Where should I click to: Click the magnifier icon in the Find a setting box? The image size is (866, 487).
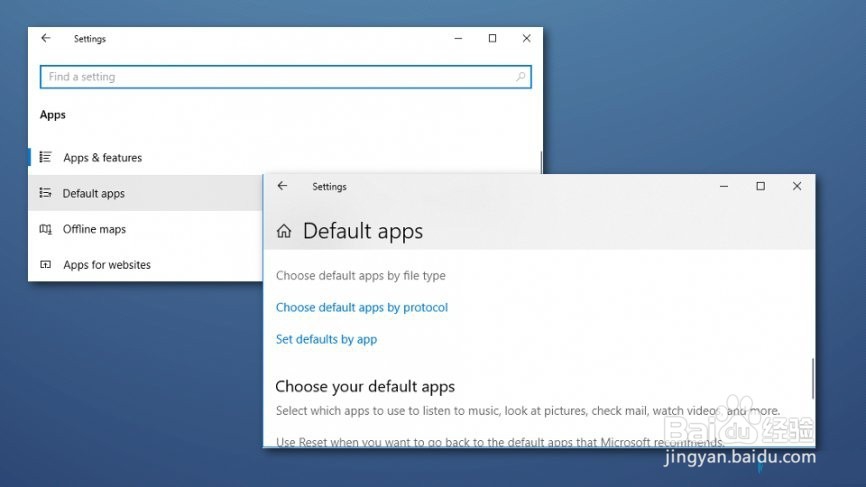click(520, 77)
